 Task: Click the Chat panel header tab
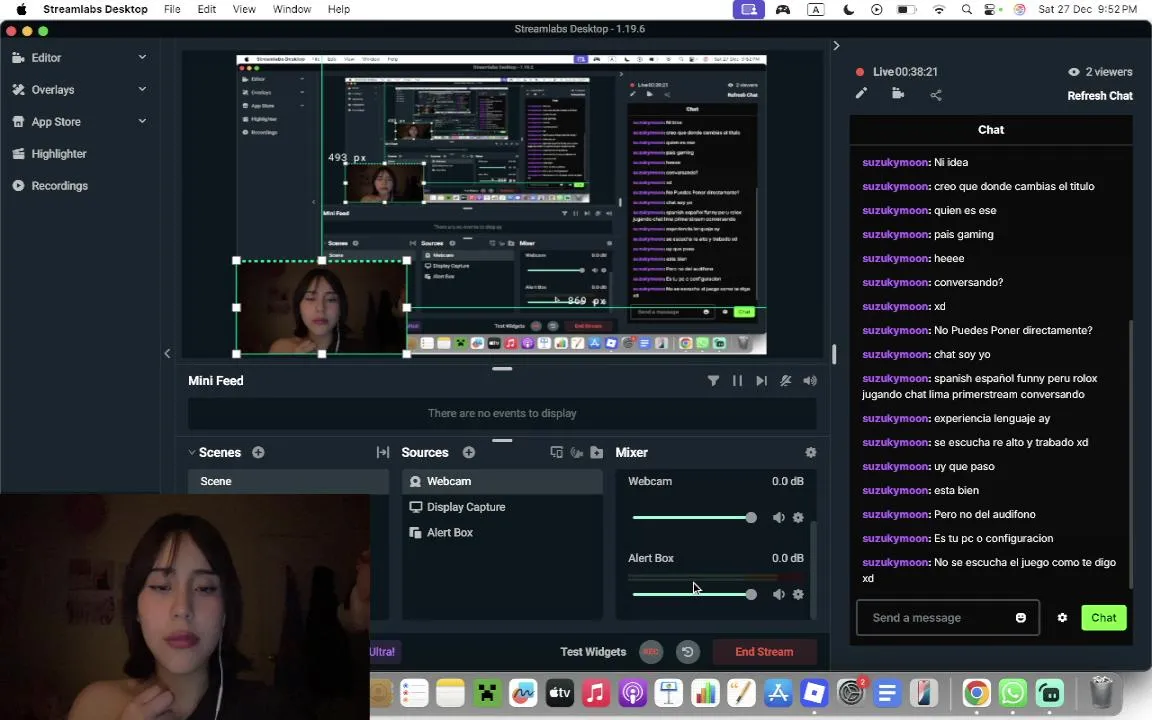click(x=990, y=129)
